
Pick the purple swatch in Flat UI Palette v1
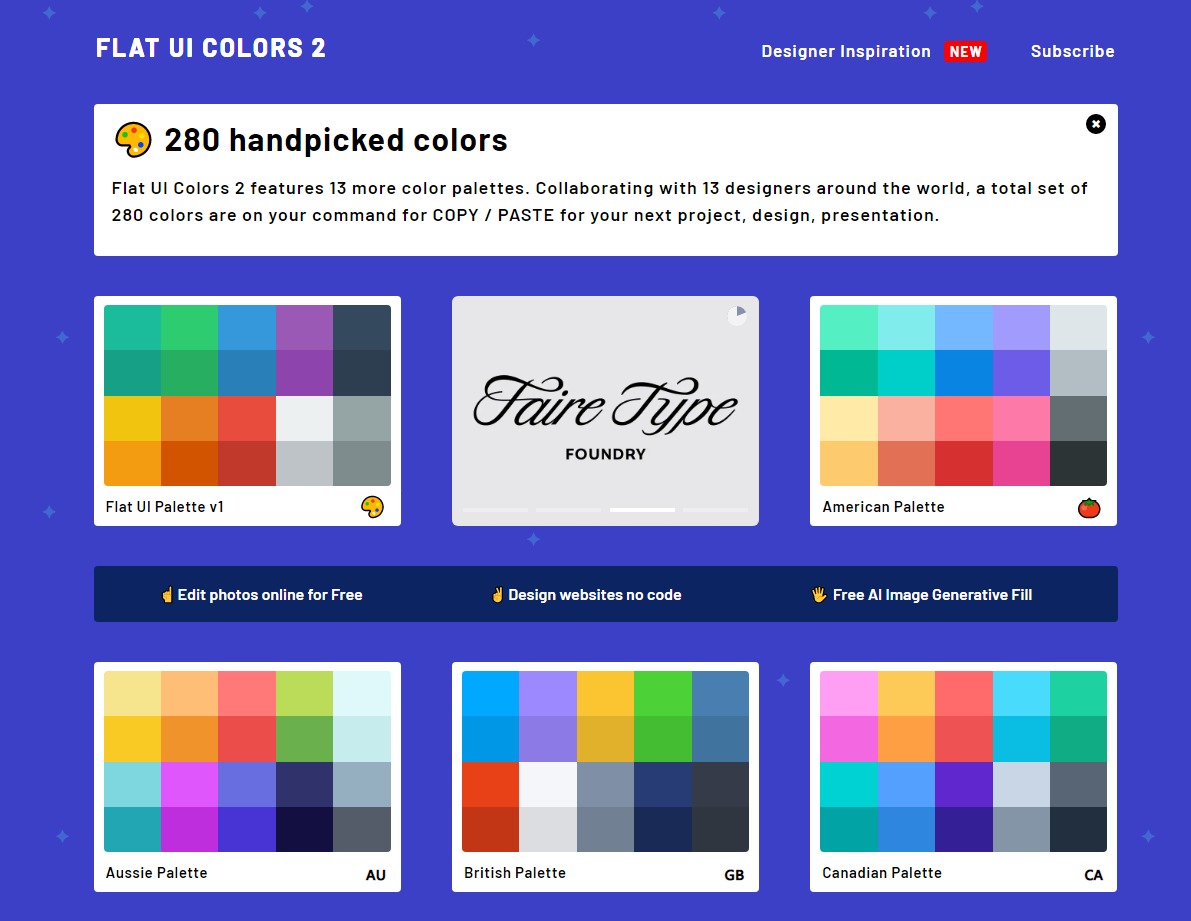[304, 327]
